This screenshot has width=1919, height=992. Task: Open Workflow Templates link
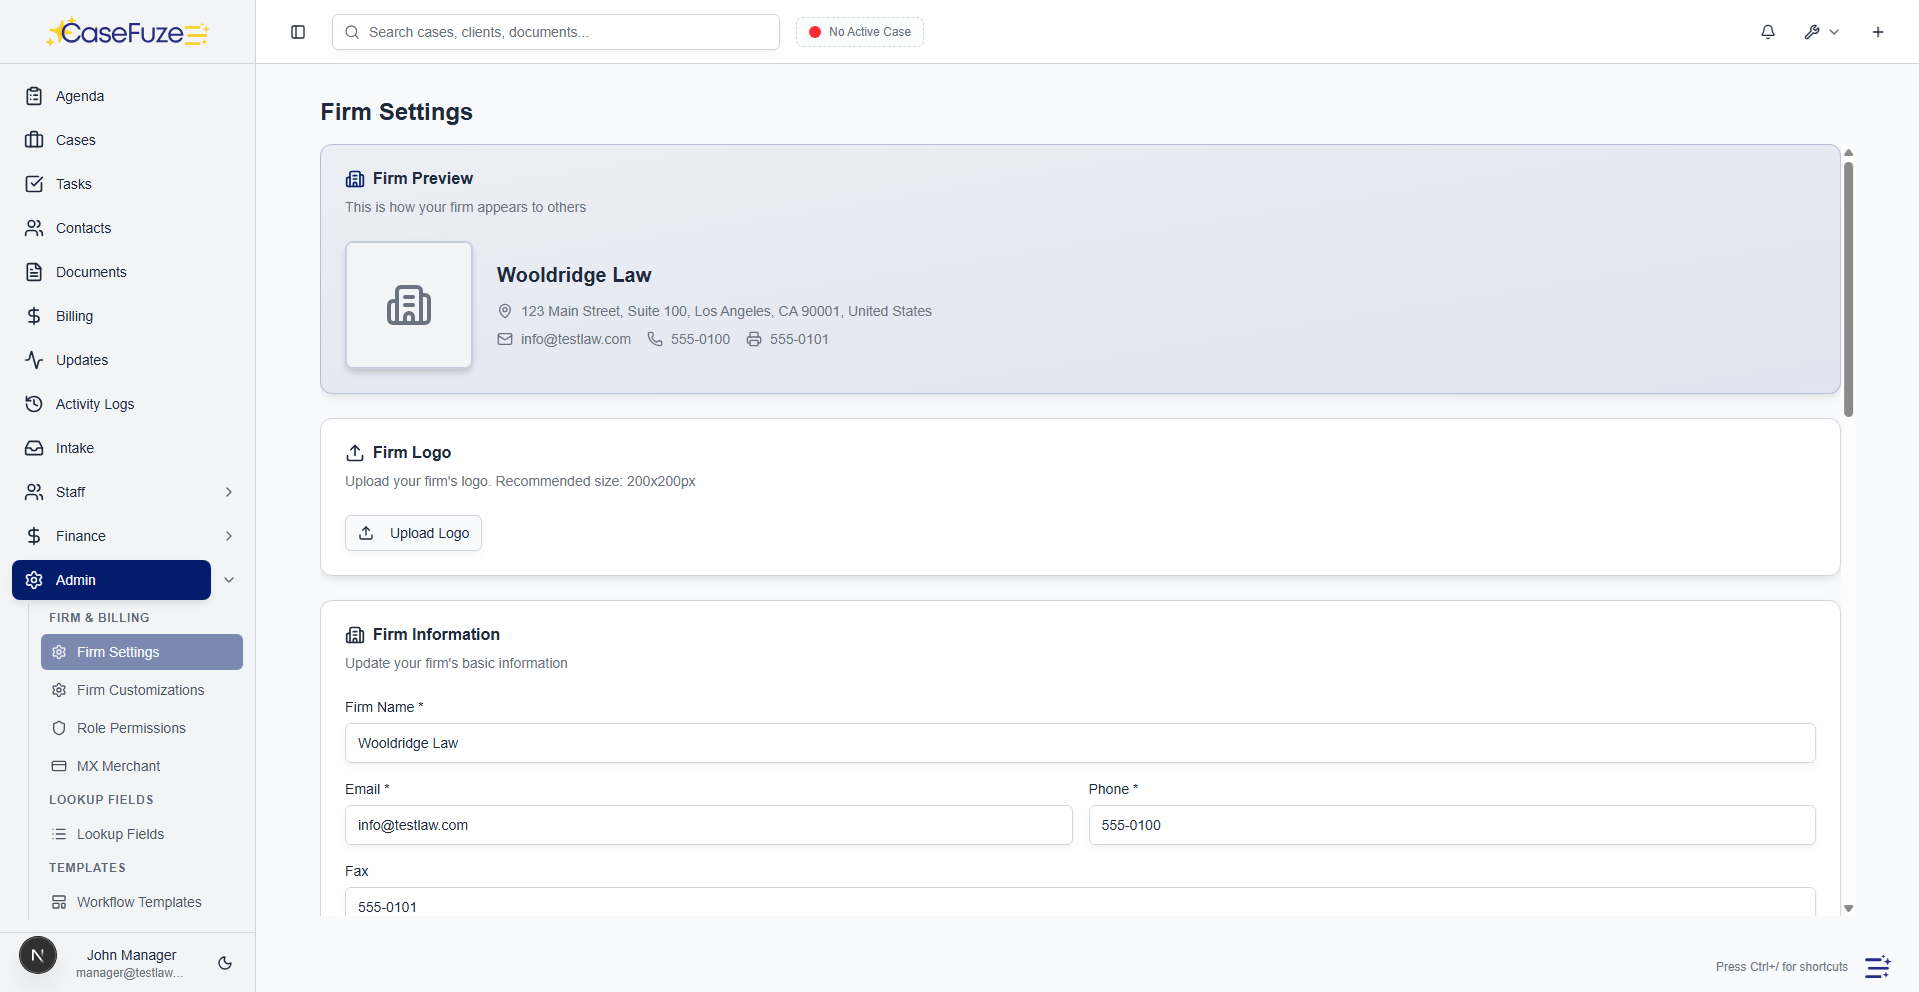point(139,902)
